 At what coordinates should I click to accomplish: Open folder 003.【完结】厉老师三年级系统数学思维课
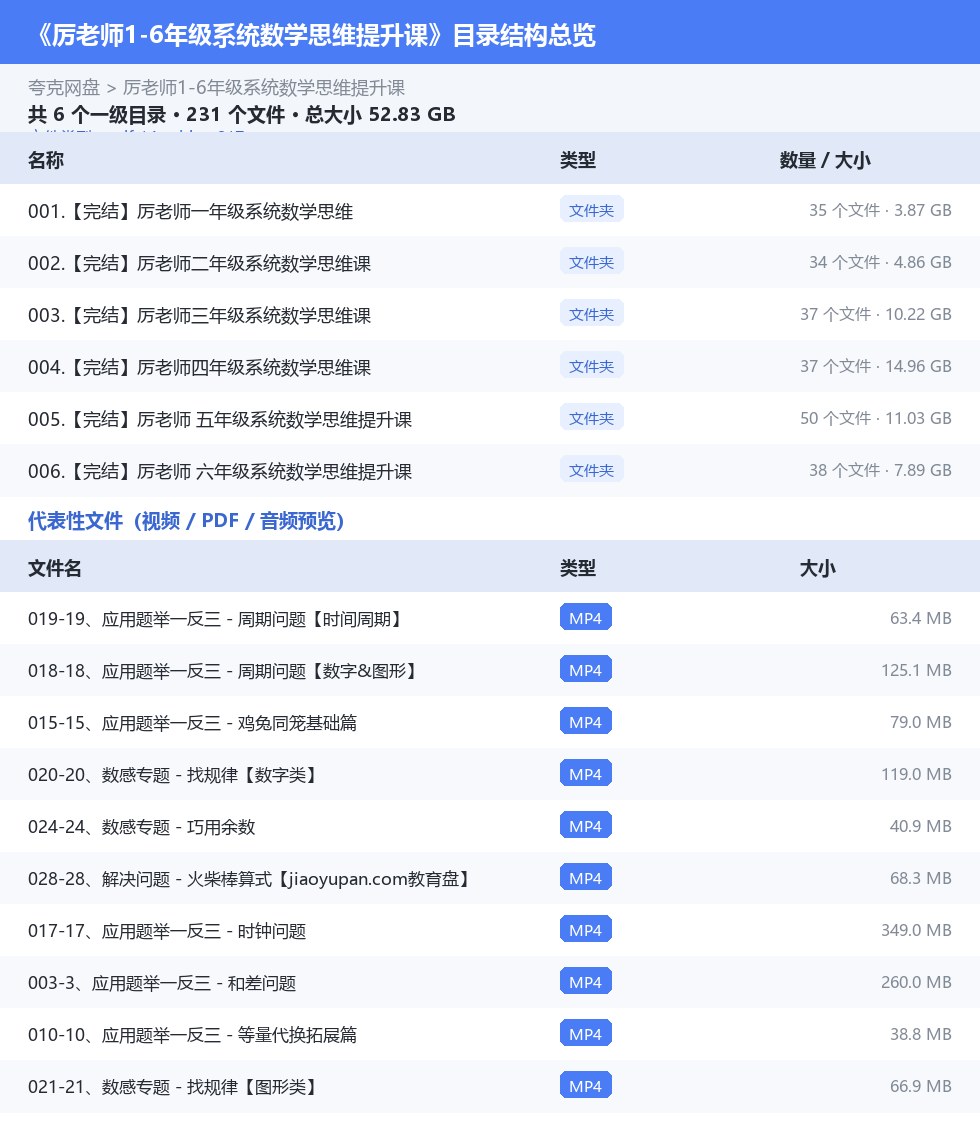199,316
